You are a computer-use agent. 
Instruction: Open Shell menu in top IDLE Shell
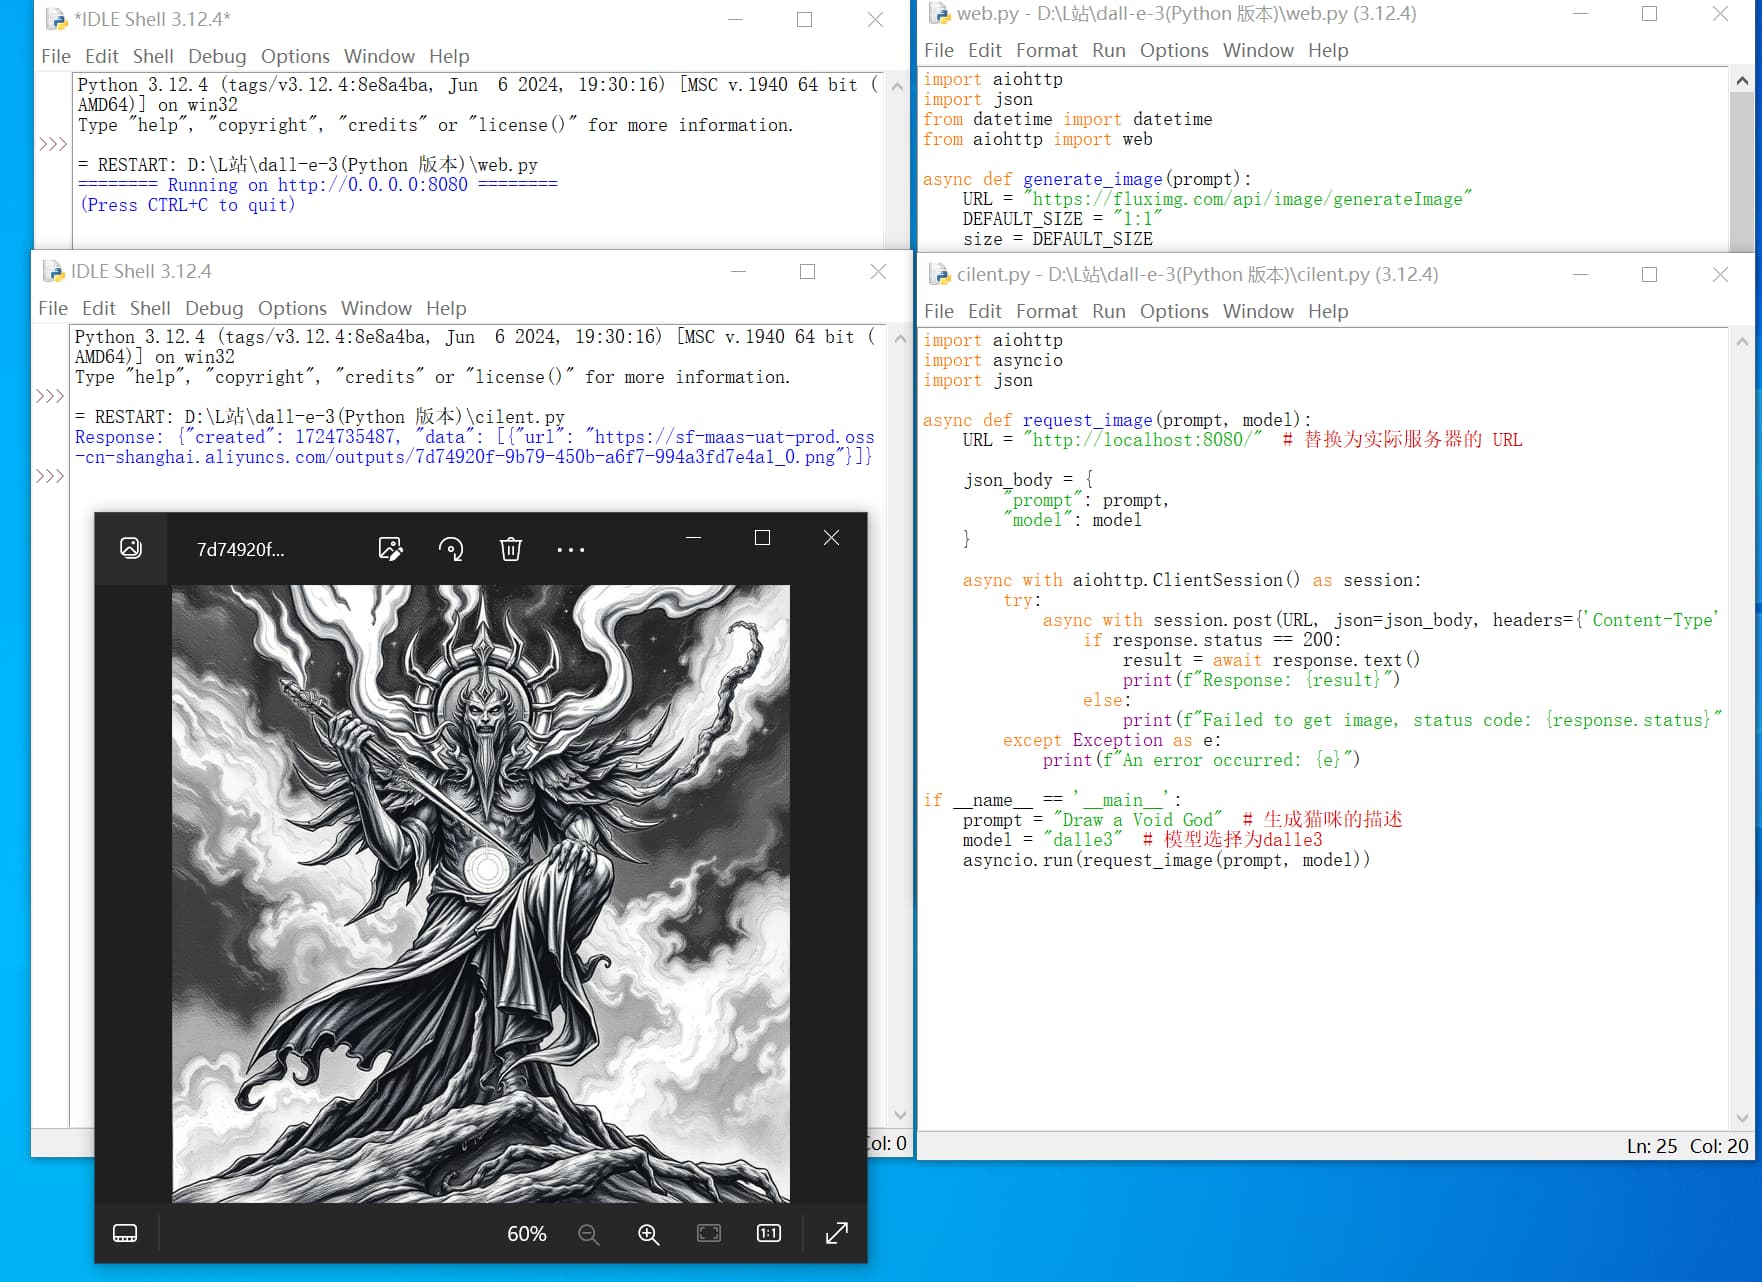click(153, 56)
